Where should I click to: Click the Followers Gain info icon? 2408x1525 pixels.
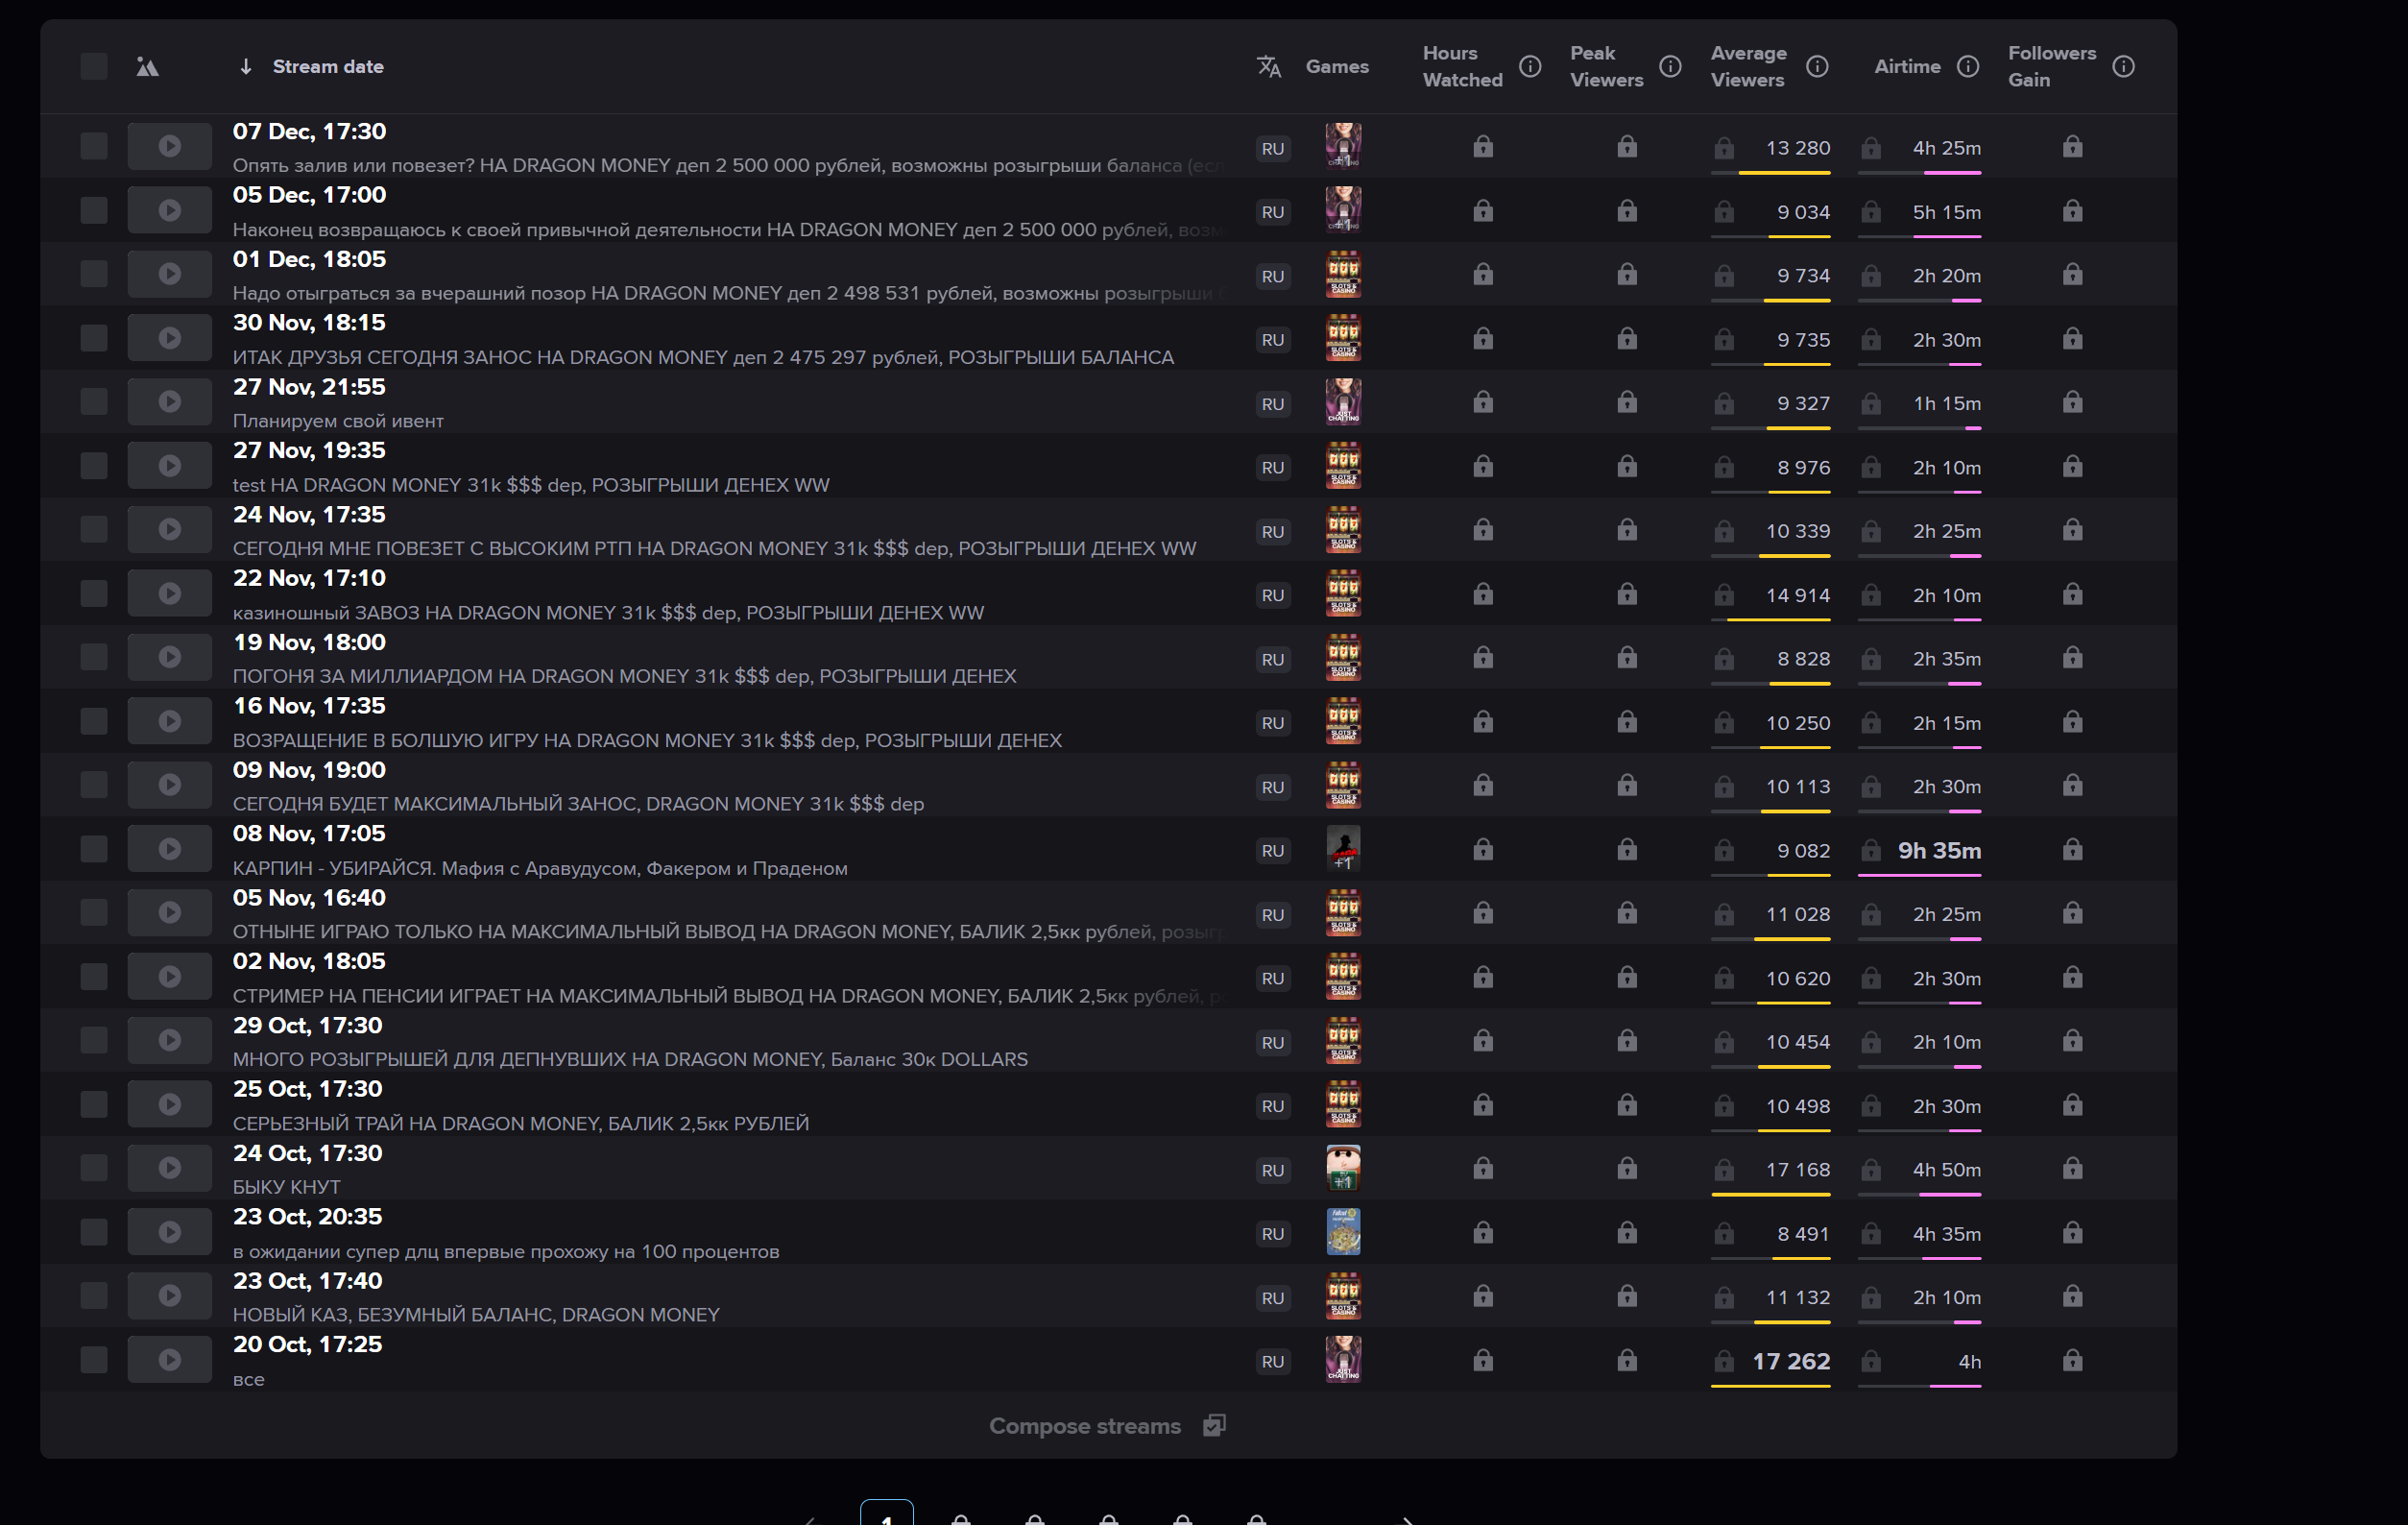coord(2122,66)
